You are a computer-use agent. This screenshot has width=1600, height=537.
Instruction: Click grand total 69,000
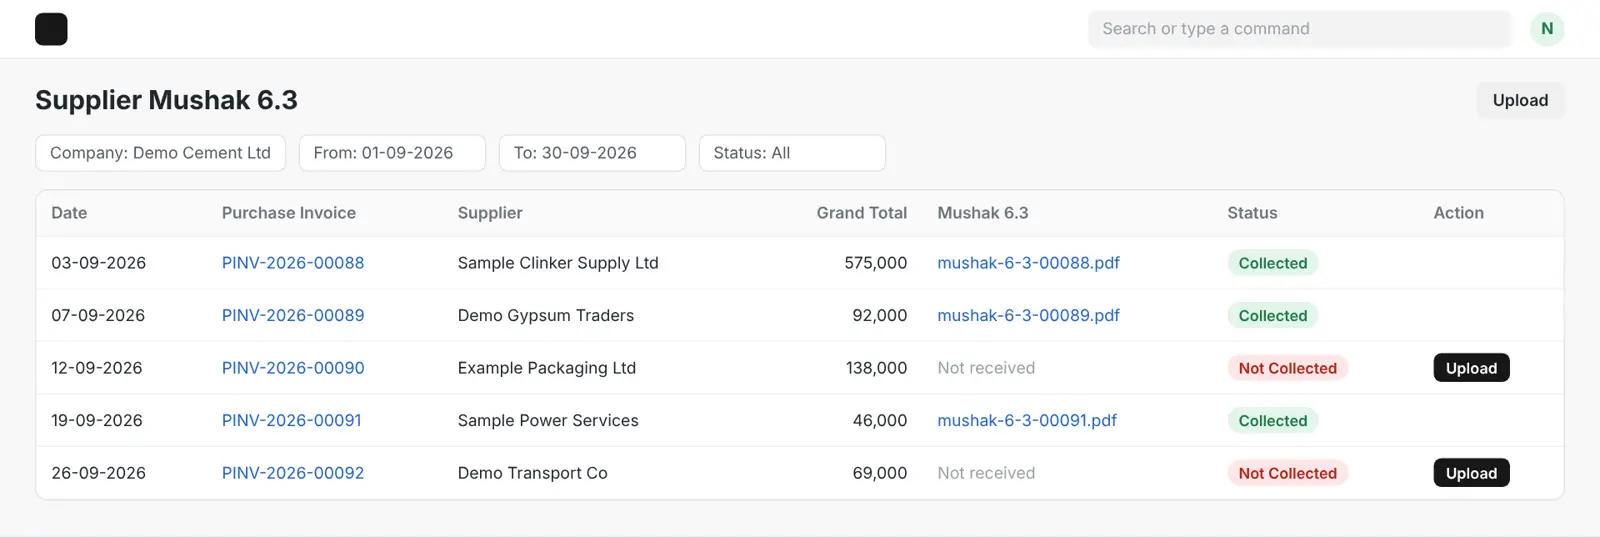tap(880, 473)
